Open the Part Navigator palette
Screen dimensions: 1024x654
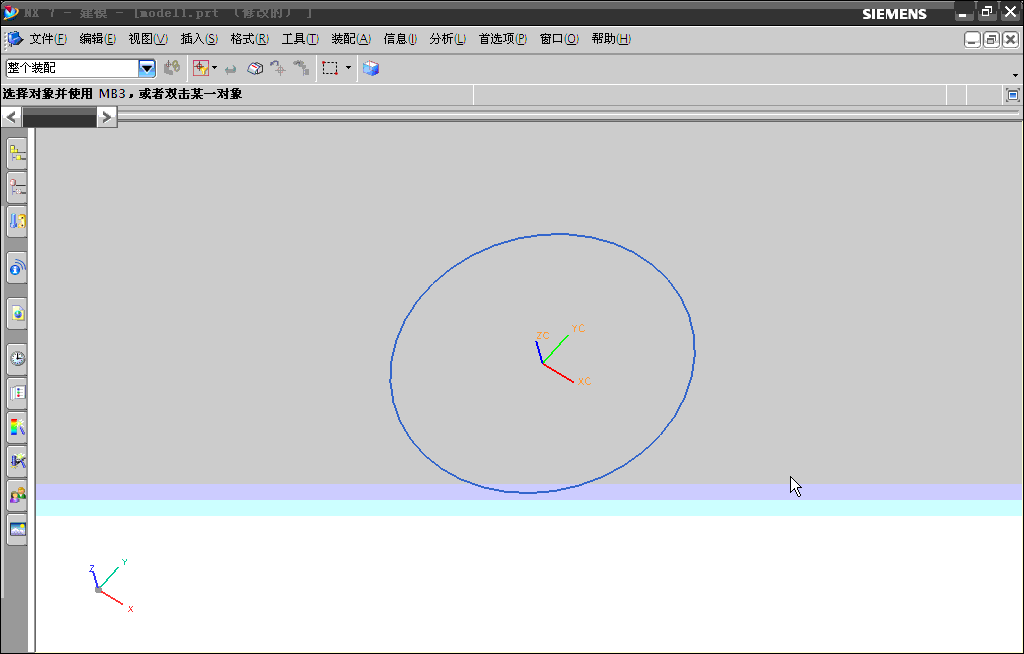tap(16, 221)
